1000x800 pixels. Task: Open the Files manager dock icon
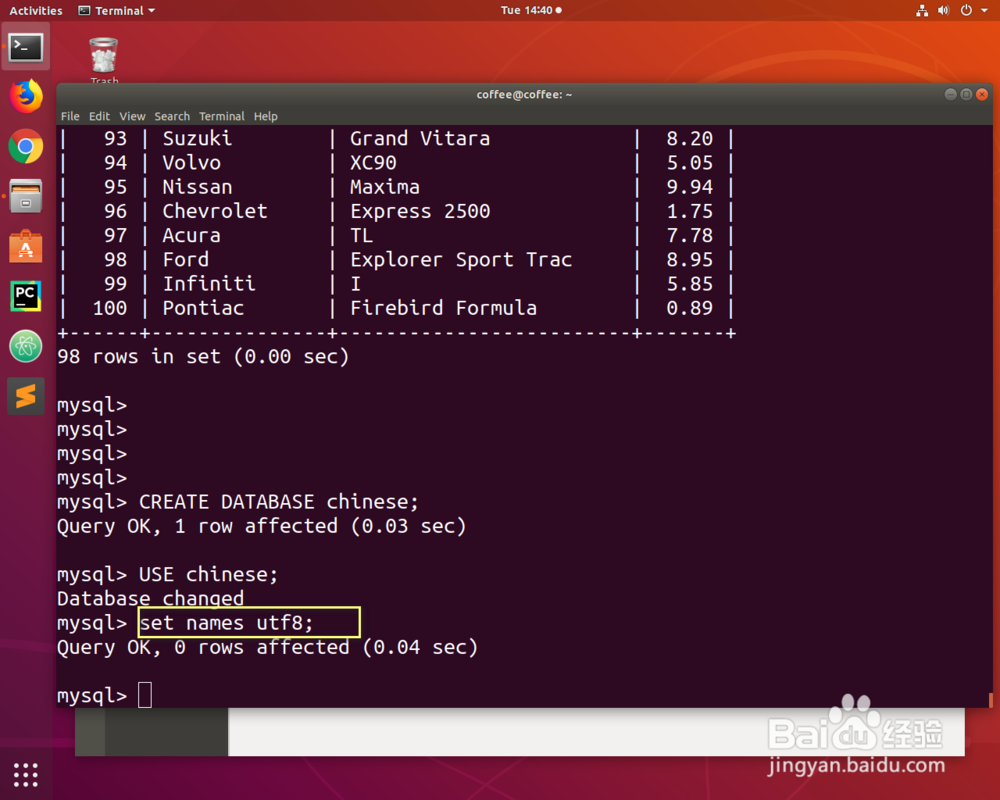click(x=26, y=196)
